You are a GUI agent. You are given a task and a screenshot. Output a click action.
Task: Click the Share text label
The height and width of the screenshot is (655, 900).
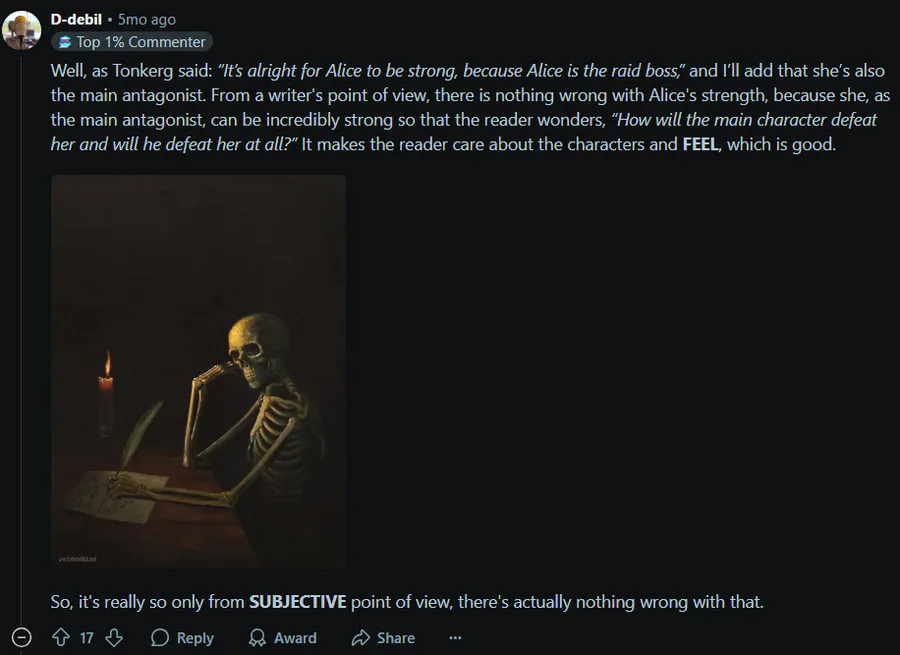point(395,638)
